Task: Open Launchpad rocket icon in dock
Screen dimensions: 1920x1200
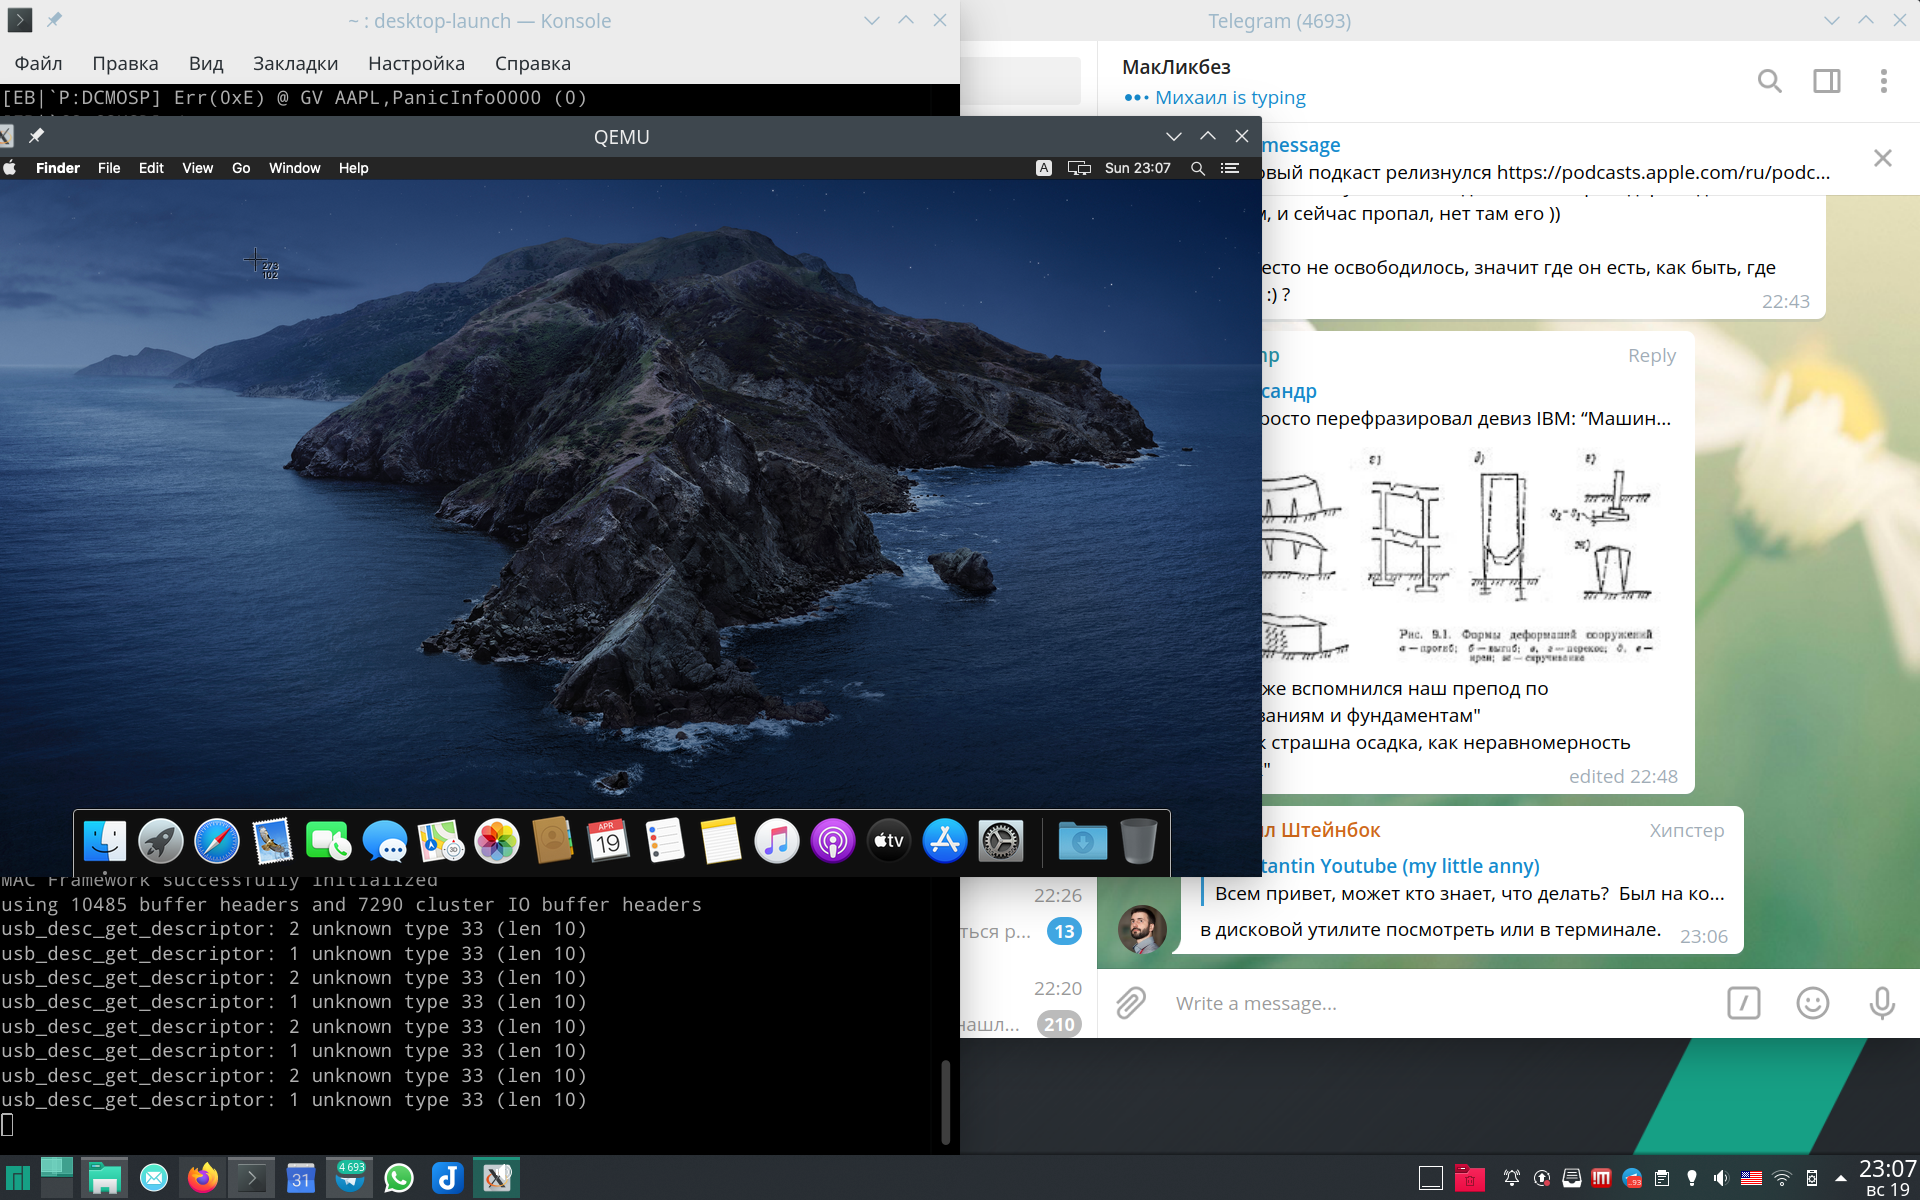Action: 161,841
